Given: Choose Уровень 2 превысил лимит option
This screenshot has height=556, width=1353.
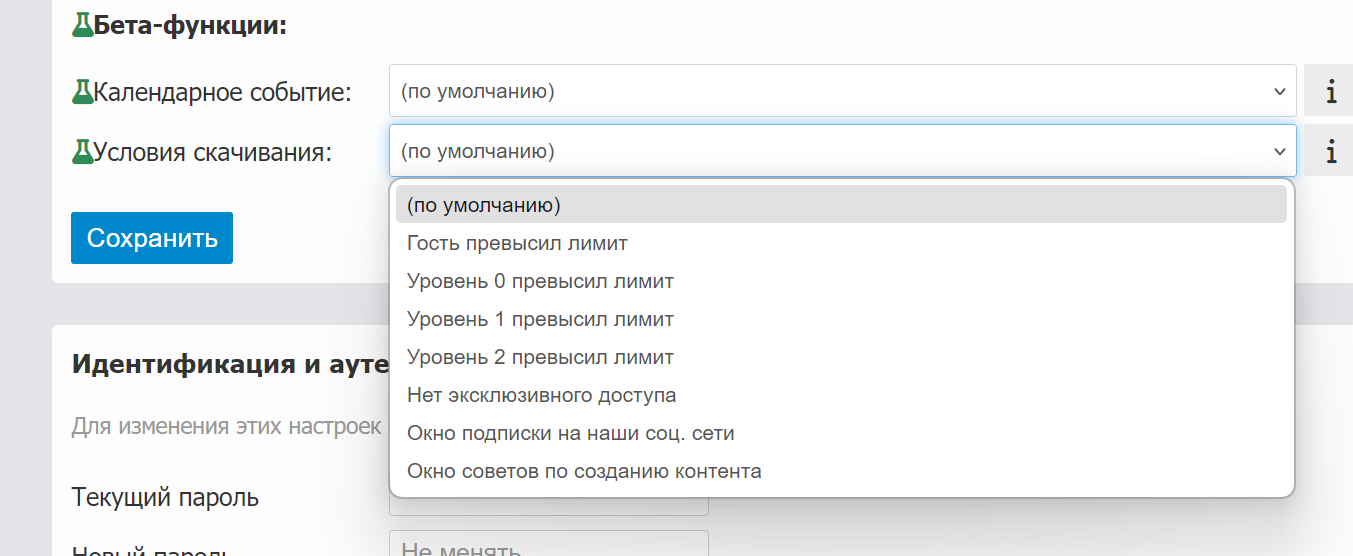Looking at the screenshot, I should click(x=540, y=357).
